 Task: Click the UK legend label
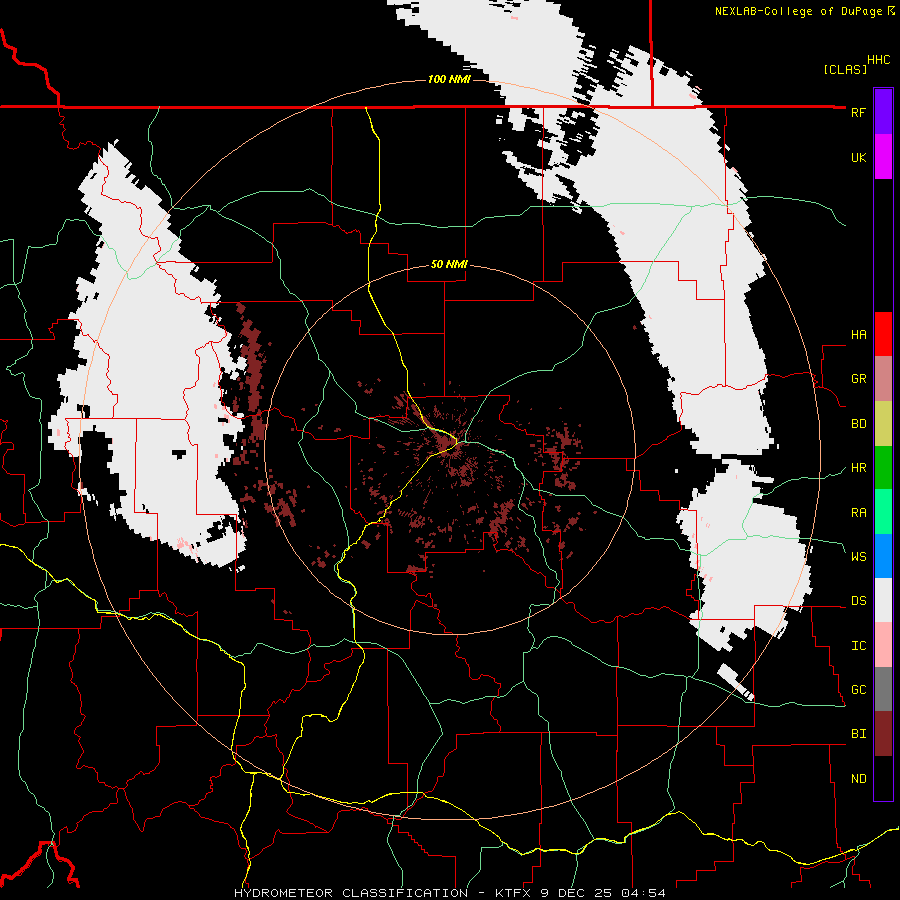[x=858, y=157]
